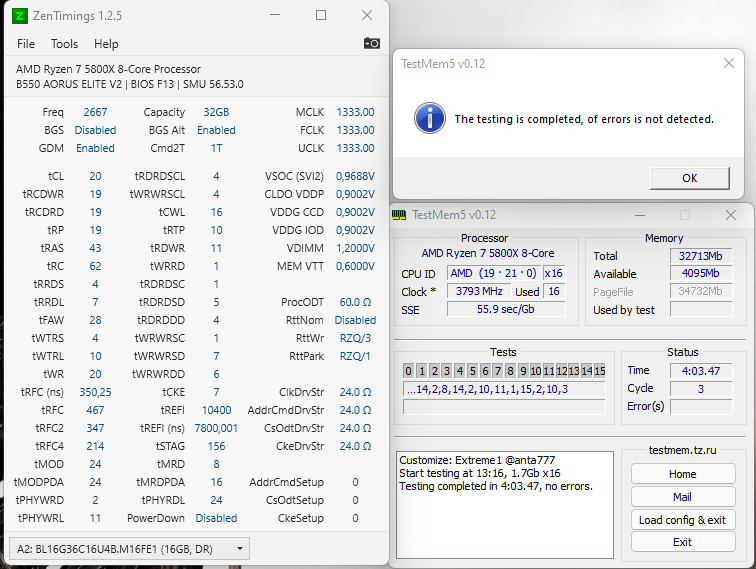Click the log text area in TestMem5
This screenshot has height=569, width=756.
[x=504, y=505]
